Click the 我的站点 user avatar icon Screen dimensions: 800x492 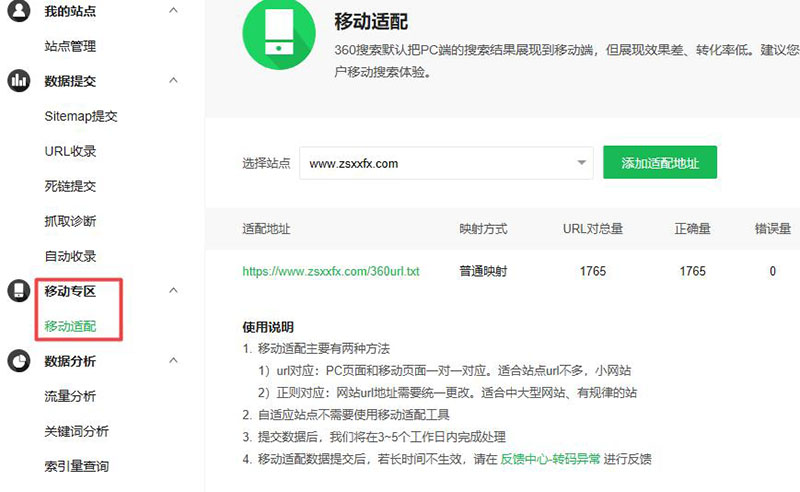19,11
